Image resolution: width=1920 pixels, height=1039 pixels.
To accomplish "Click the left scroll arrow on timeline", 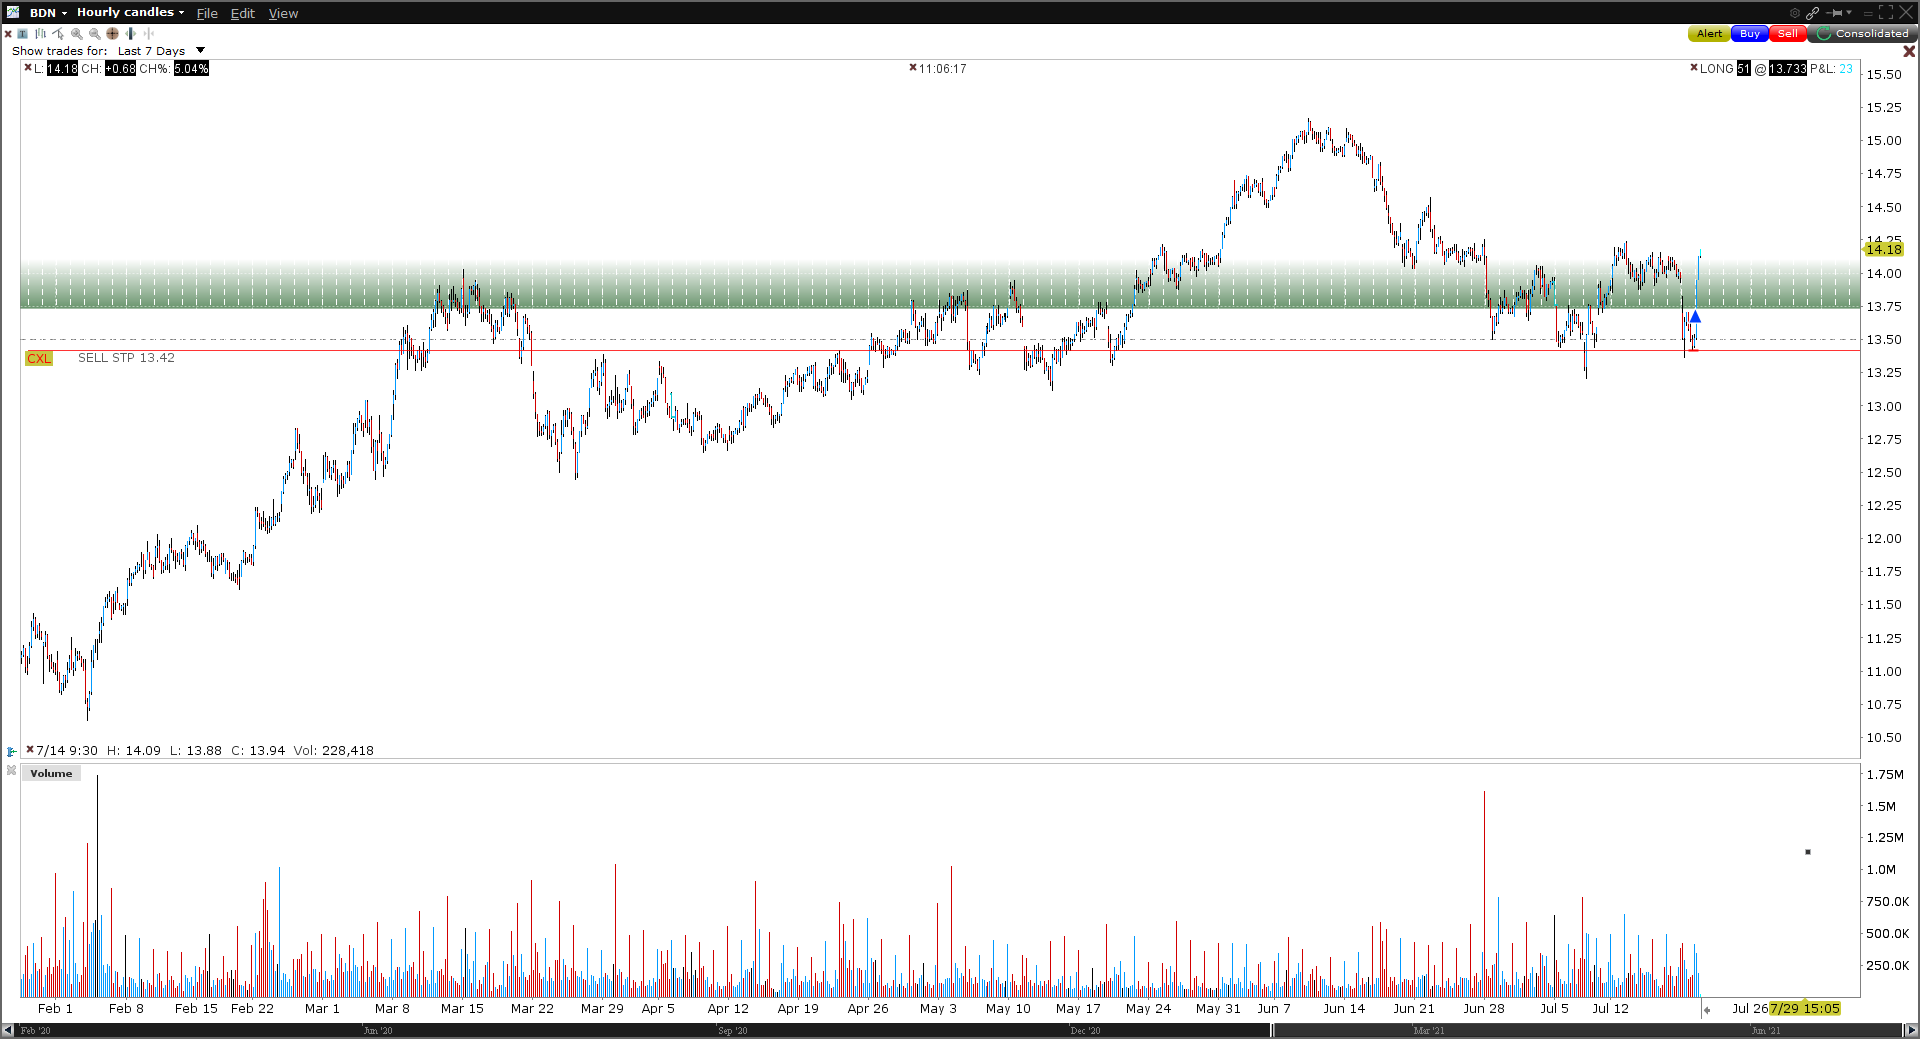I will tap(8, 1030).
